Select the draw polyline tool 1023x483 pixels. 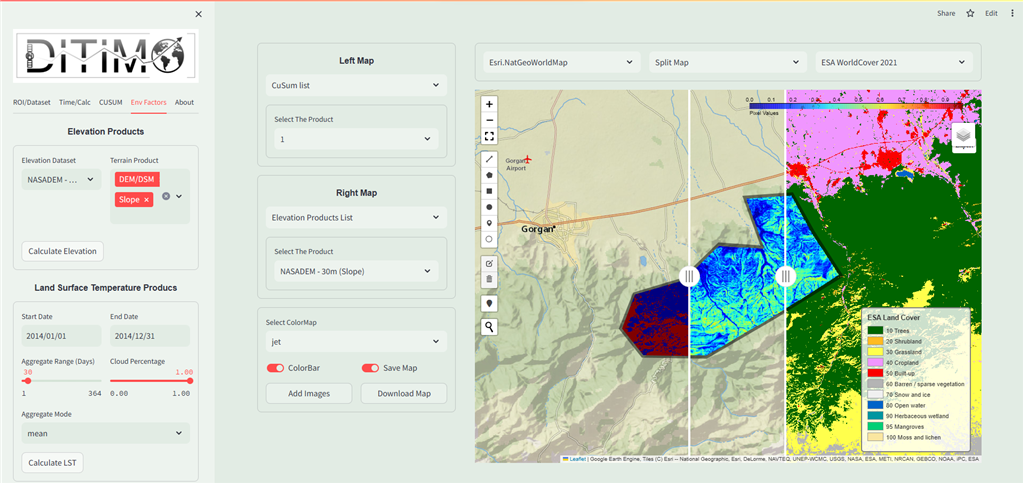coord(489,159)
